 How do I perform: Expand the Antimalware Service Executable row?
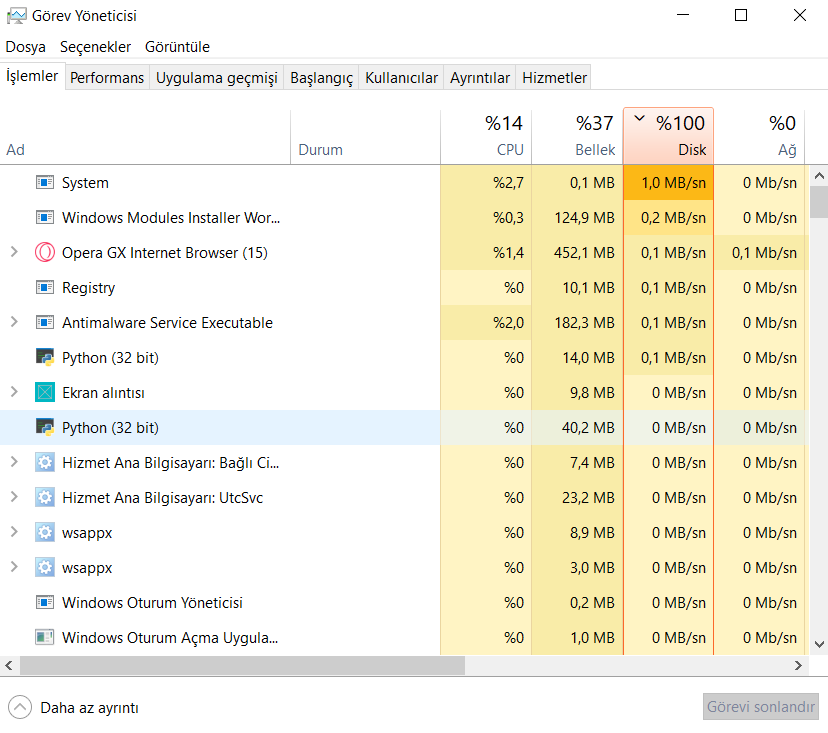pyautogui.click(x=14, y=323)
